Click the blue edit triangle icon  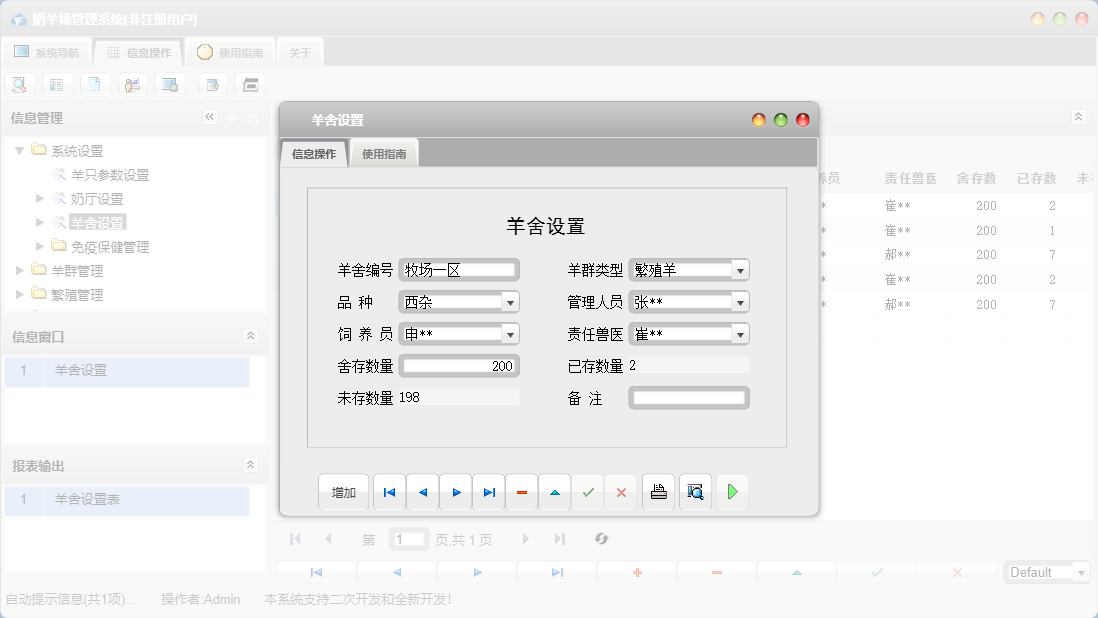coord(555,492)
